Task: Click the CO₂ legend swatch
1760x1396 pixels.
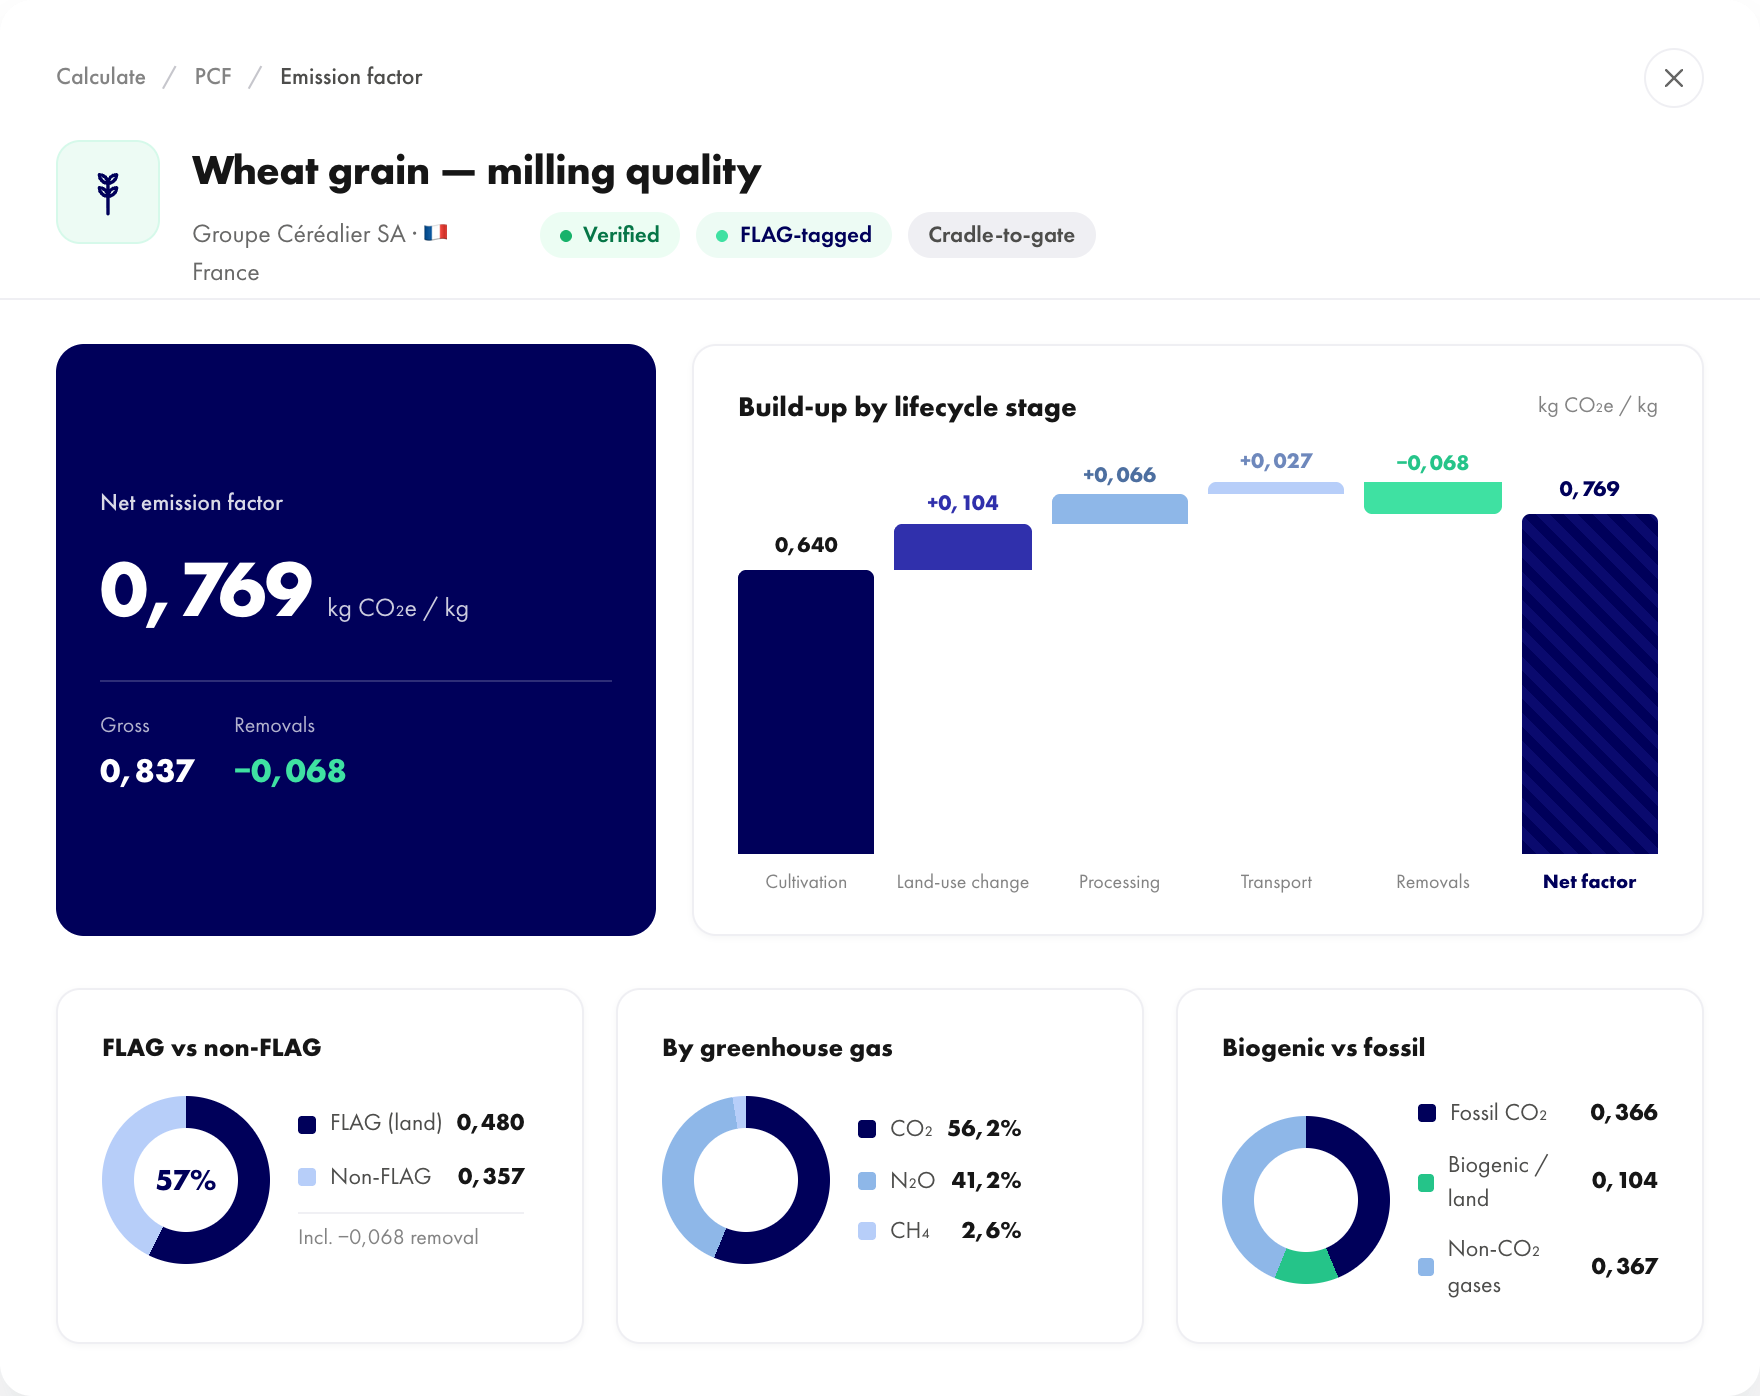Action: pos(867,1129)
